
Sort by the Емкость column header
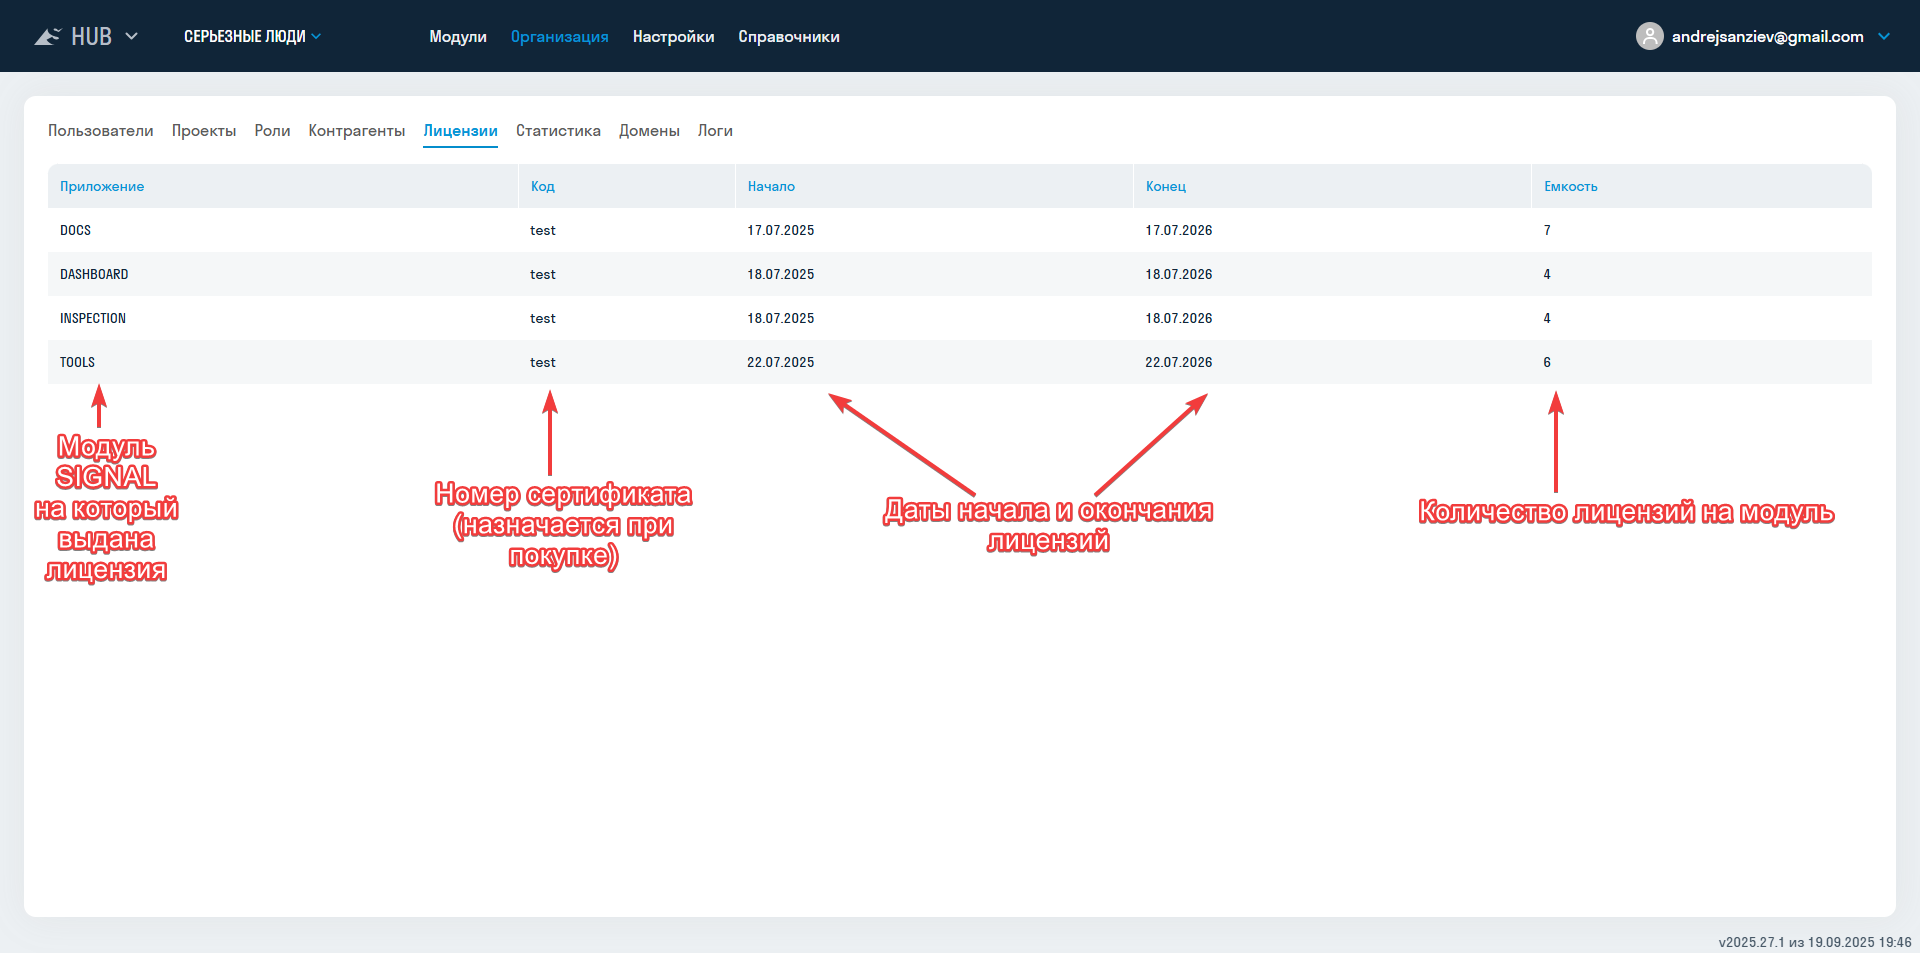(1570, 186)
